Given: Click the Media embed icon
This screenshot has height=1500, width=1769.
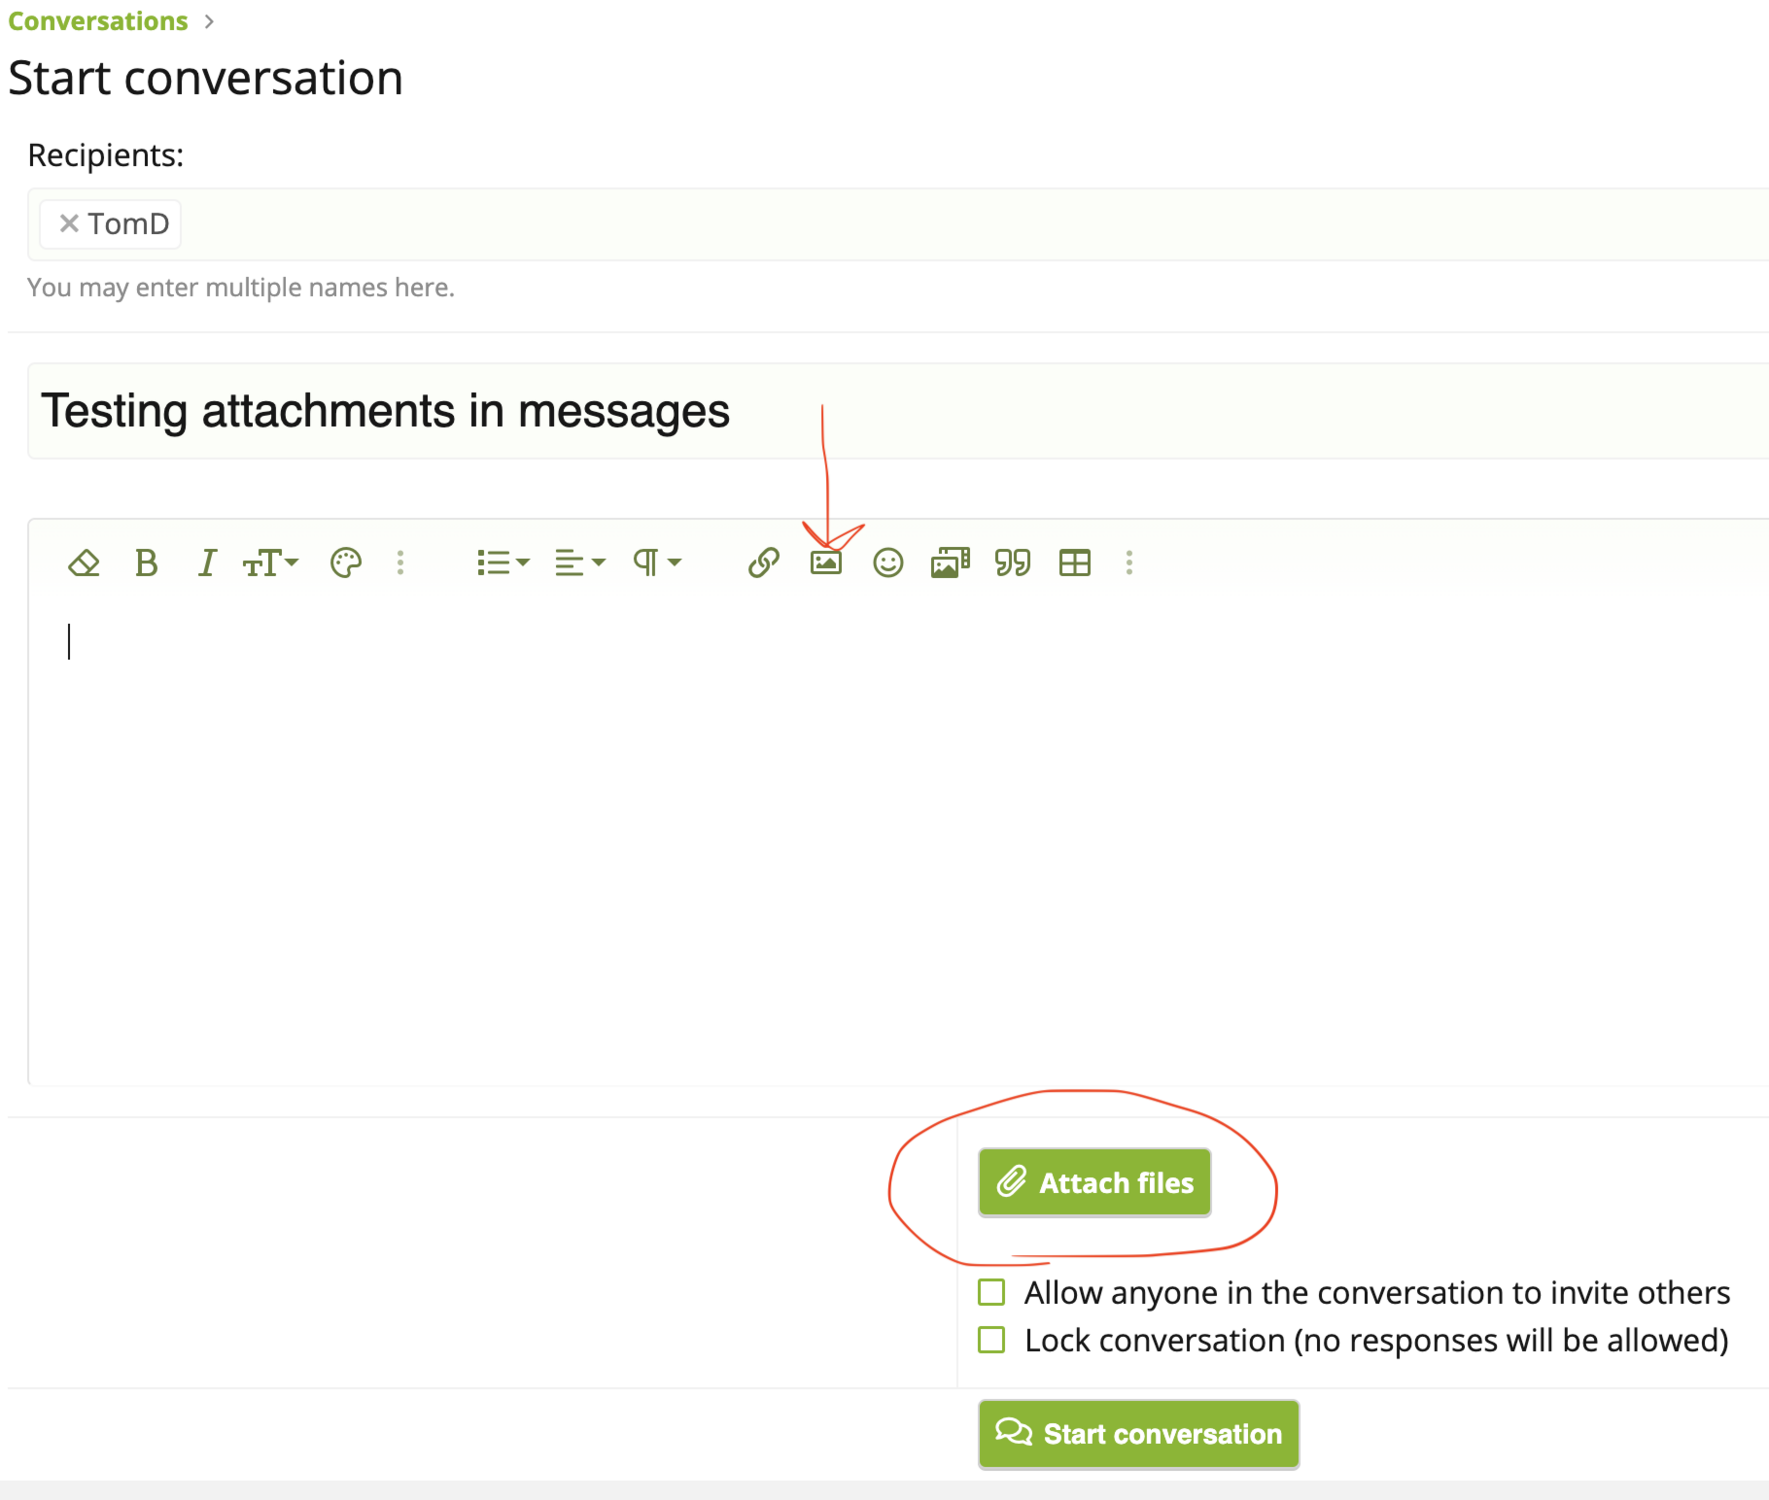Looking at the screenshot, I should [950, 563].
